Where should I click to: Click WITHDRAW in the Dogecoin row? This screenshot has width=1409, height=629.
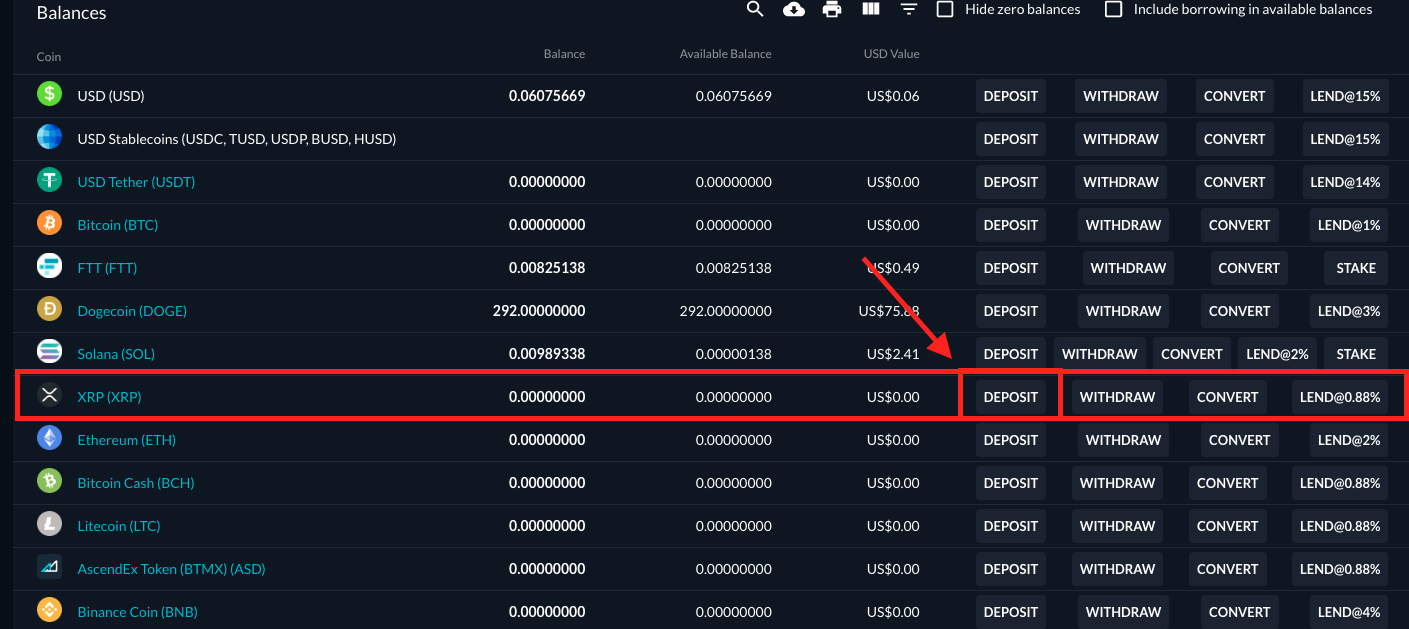[x=1124, y=311]
